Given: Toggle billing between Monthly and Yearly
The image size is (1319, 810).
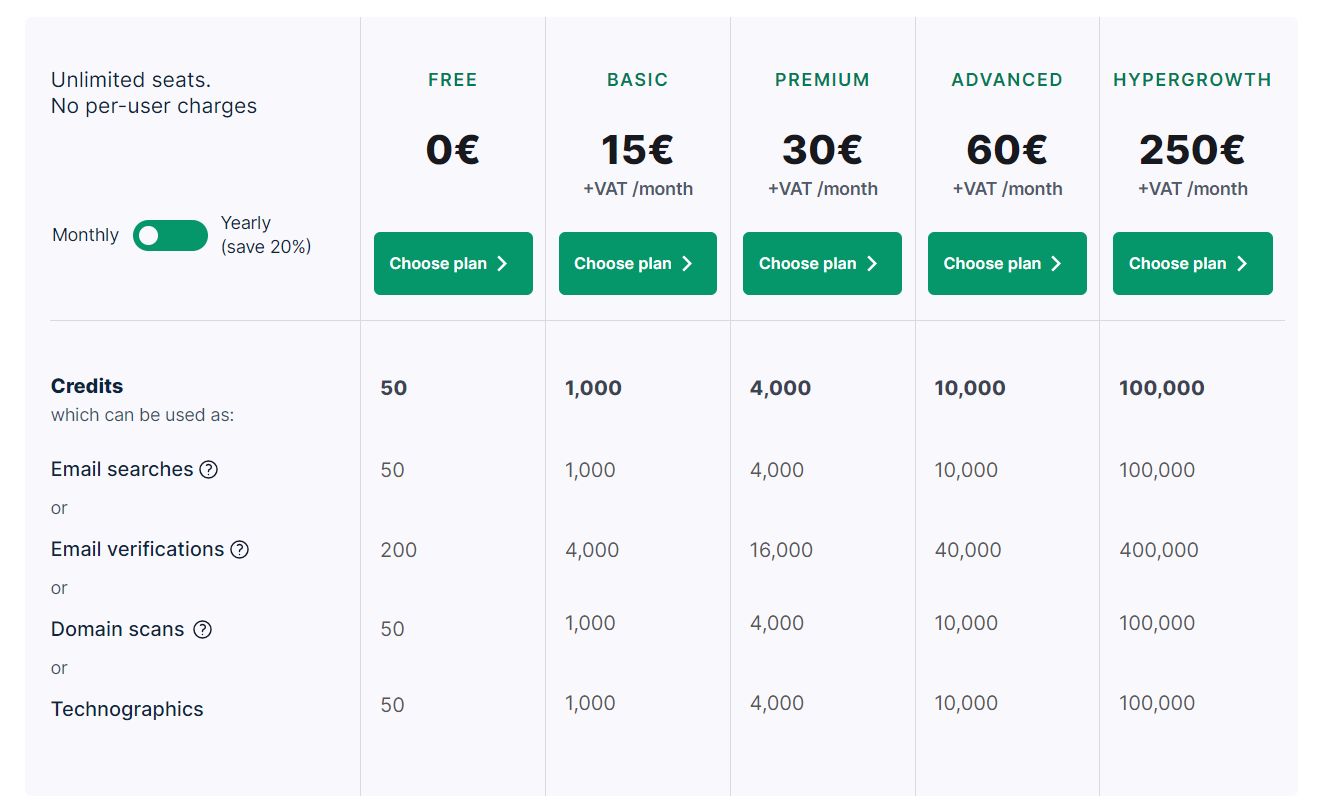Looking at the screenshot, I should 170,236.
